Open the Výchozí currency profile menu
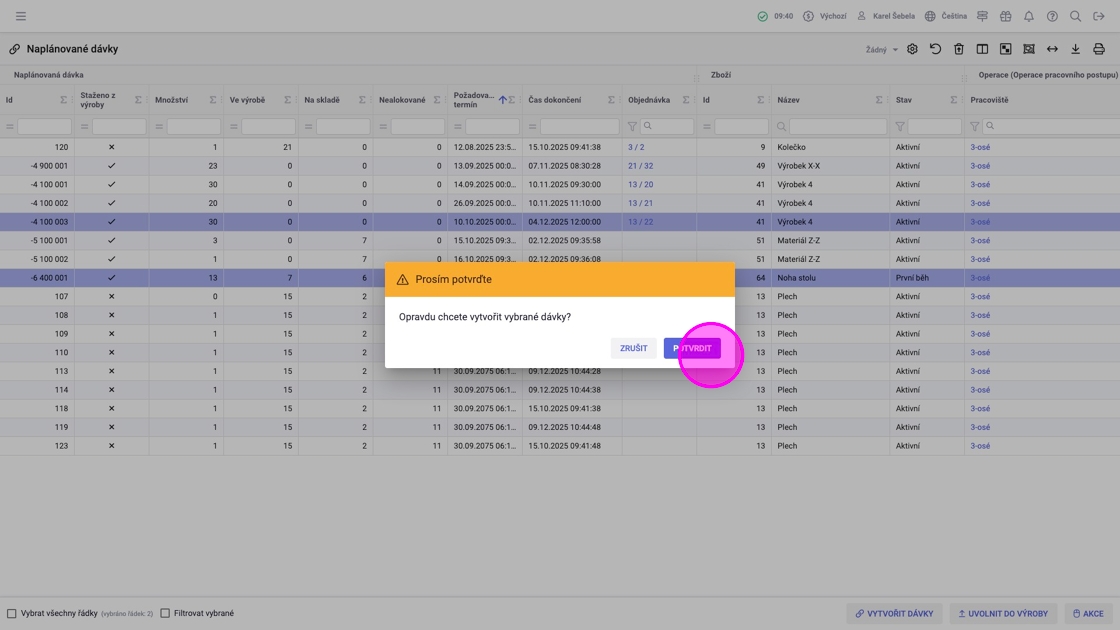Screen dimensions: 1120x630 [825, 16]
